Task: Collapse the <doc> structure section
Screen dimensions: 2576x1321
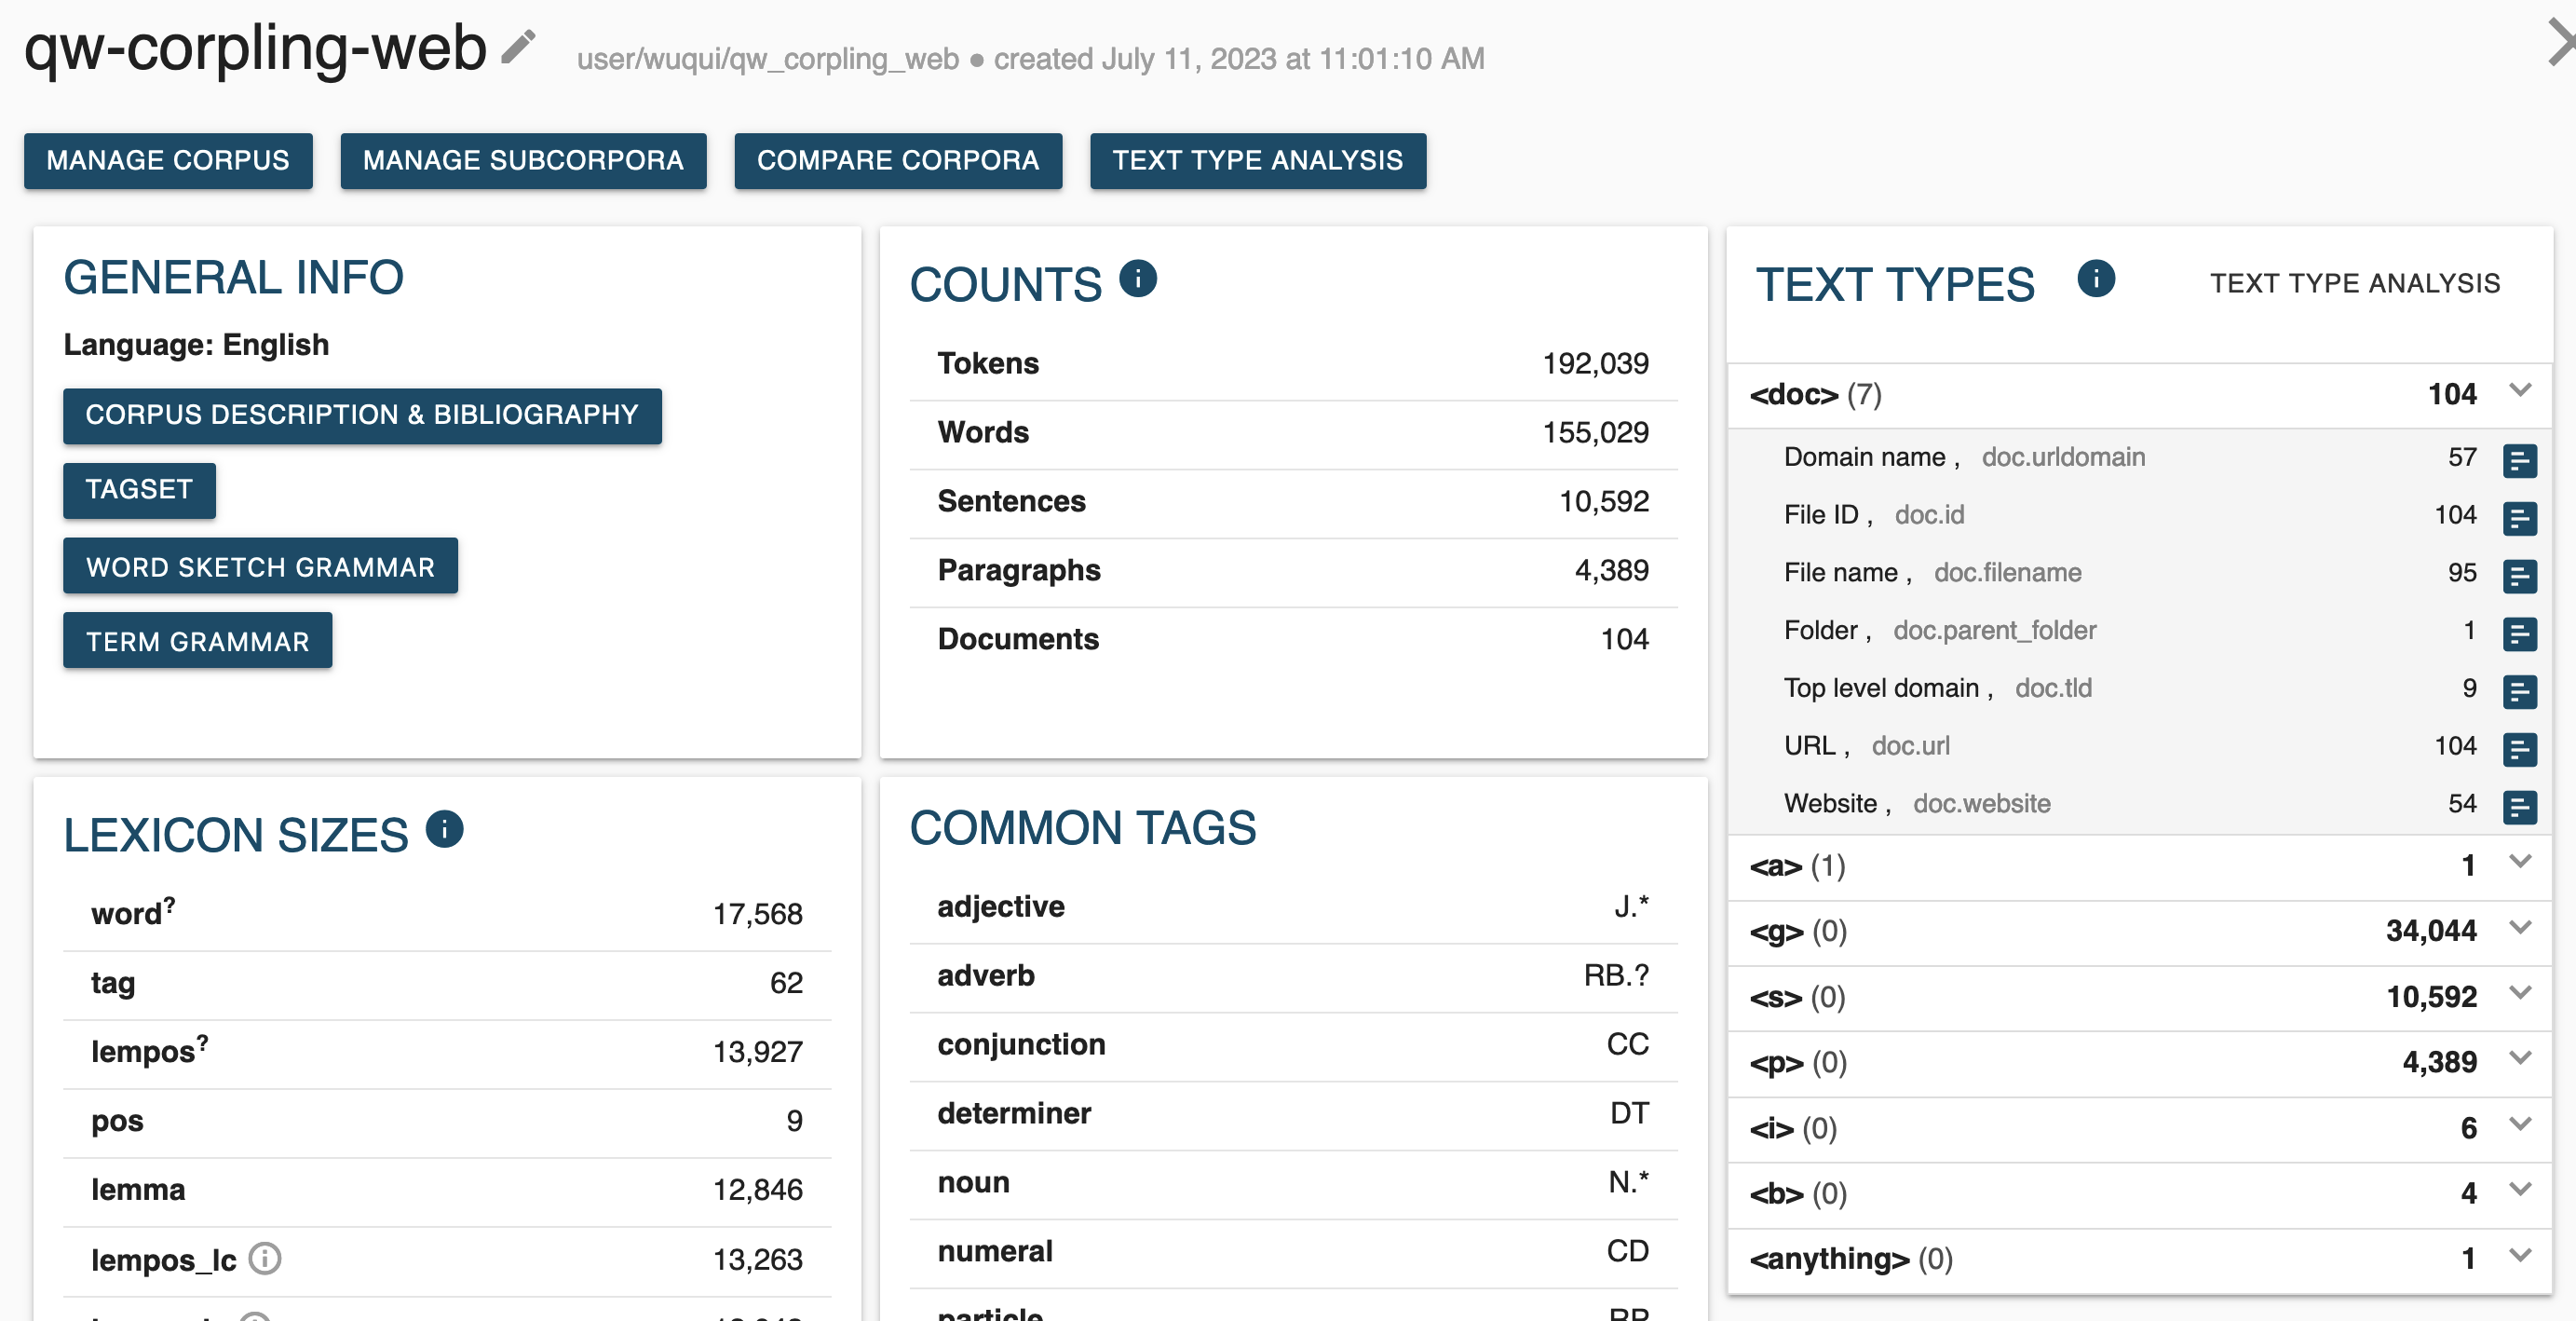Action: [2520, 391]
